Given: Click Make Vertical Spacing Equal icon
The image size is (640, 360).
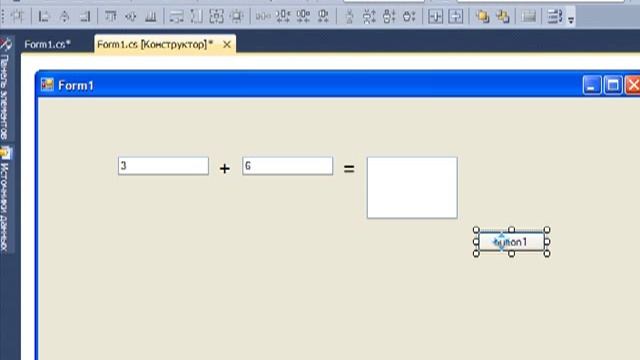Looking at the screenshot, I should pos(349,16).
